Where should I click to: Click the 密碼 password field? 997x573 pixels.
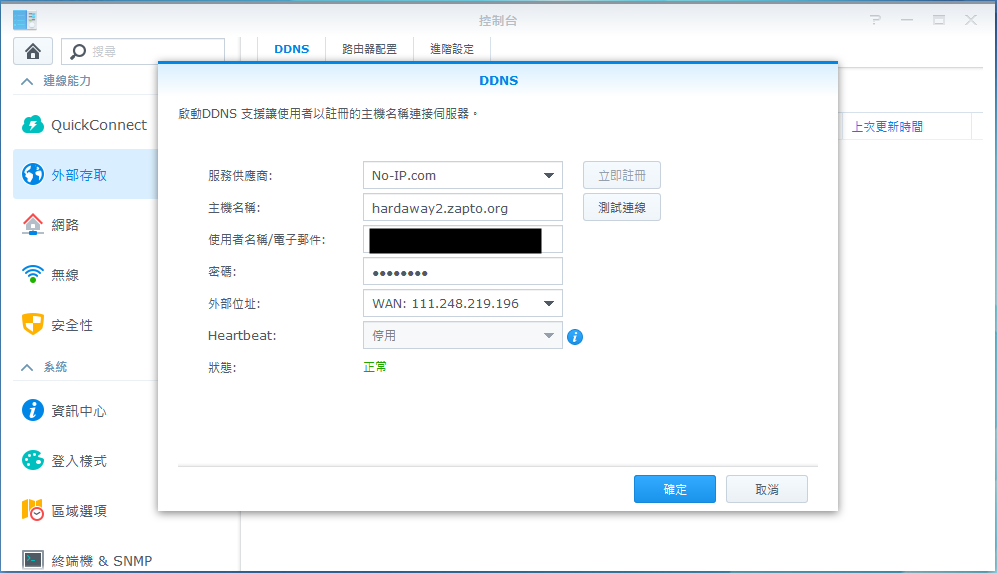tap(462, 272)
